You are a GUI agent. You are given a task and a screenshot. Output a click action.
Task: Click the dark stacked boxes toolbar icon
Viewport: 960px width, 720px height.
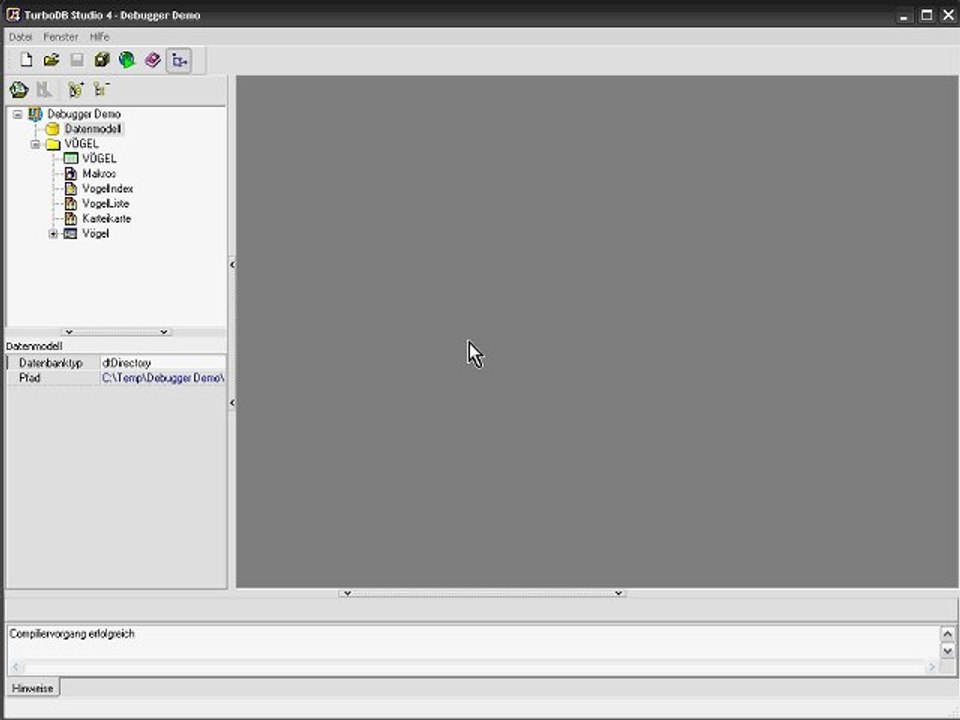102,60
